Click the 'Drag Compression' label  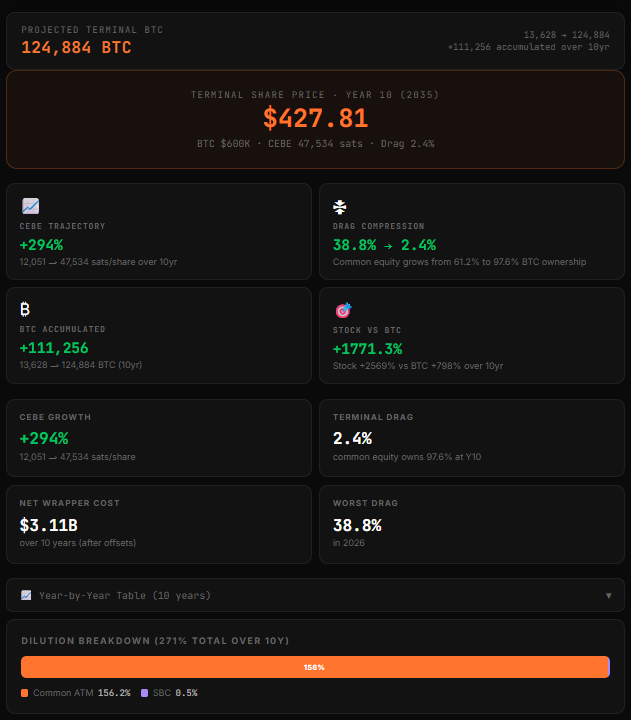pyautogui.click(x=378, y=226)
